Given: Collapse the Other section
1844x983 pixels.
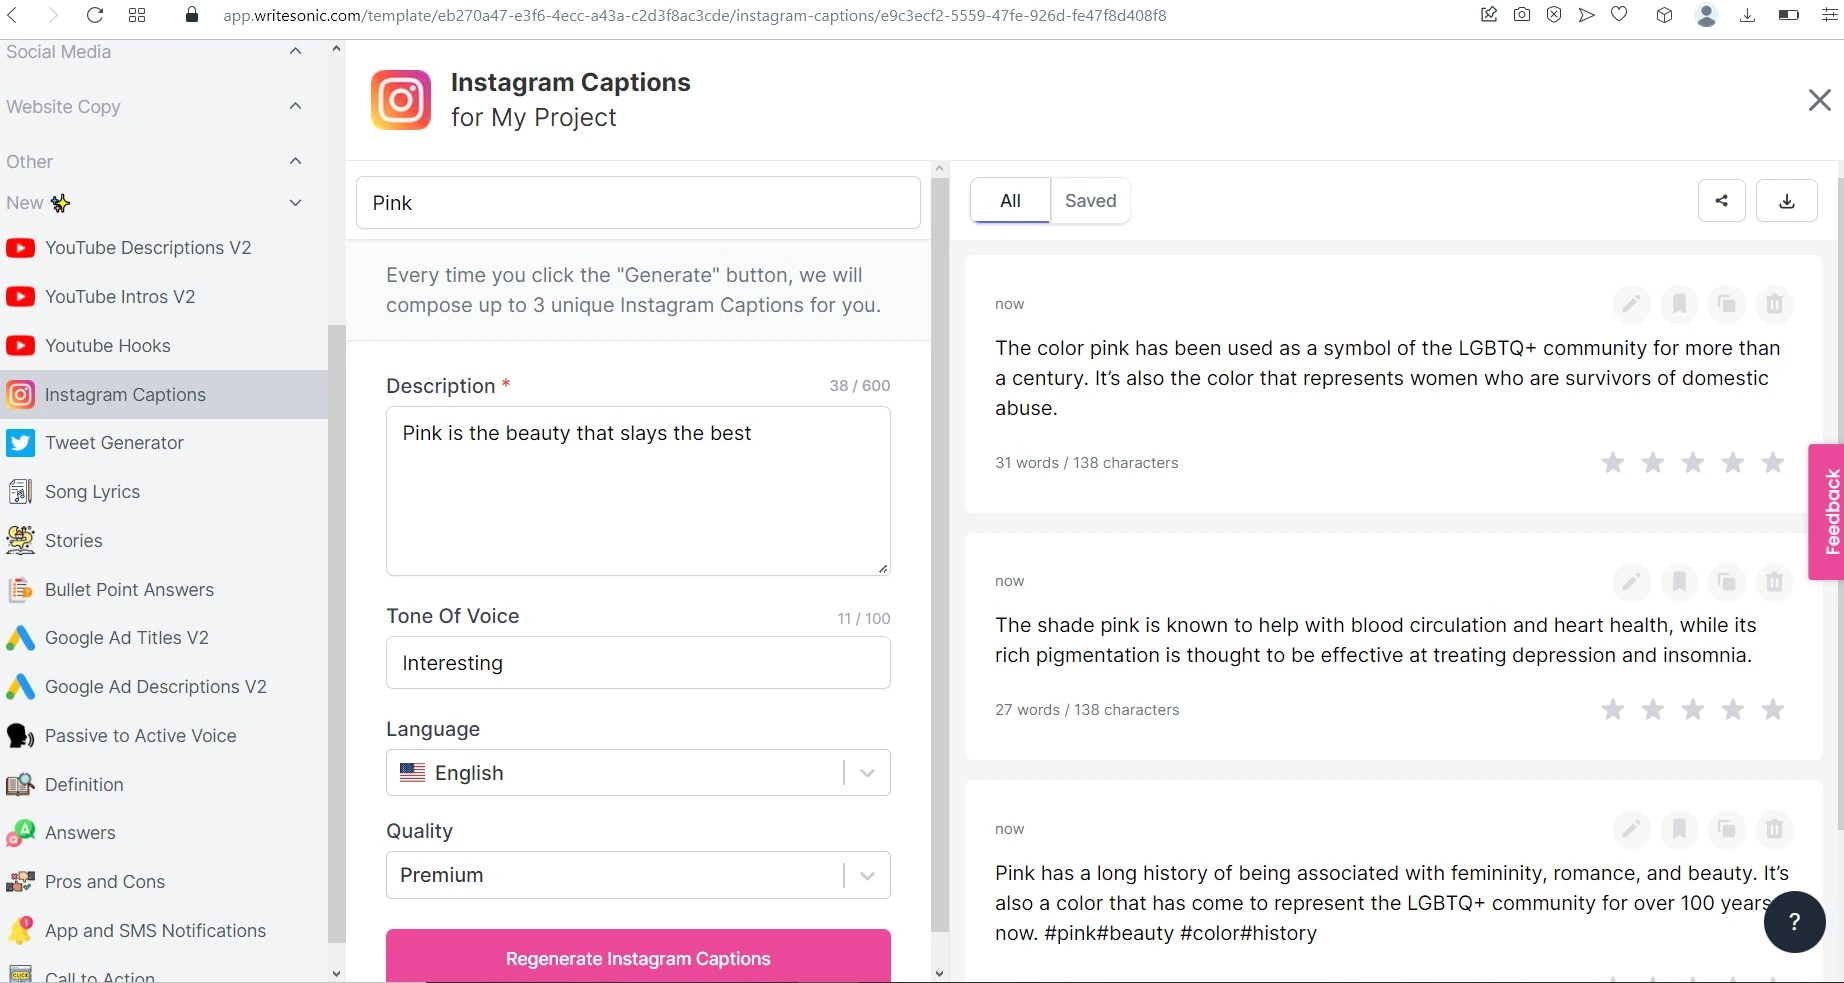Looking at the screenshot, I should [295, 161].
